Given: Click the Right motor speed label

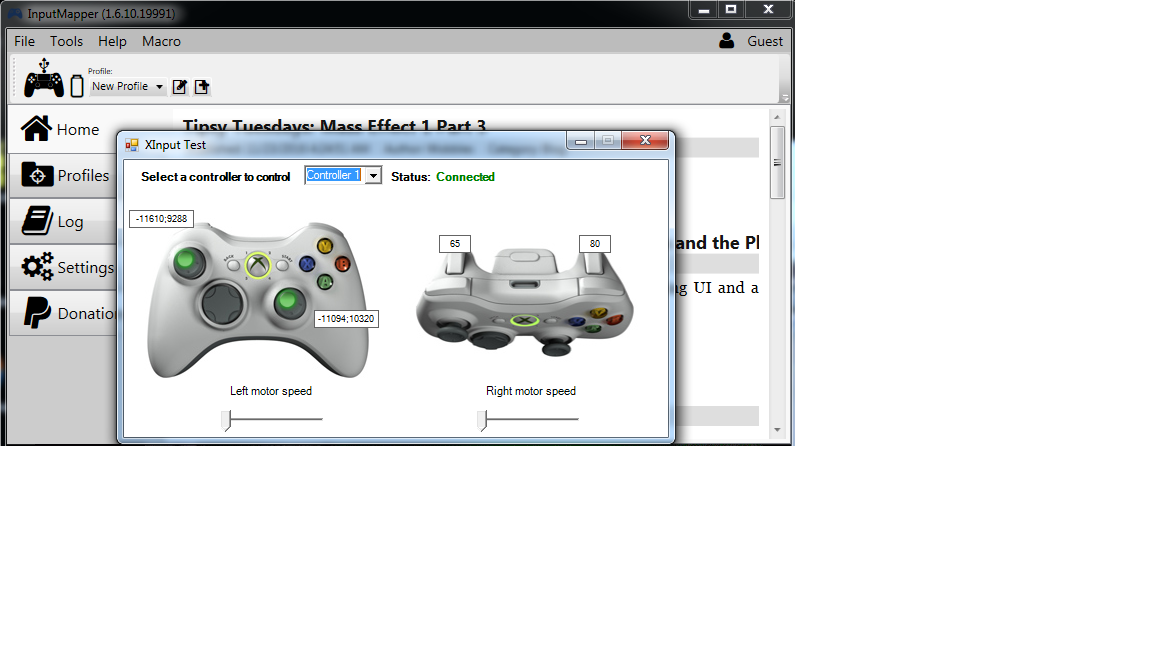Looking at the screenshot, I should 530,391.
